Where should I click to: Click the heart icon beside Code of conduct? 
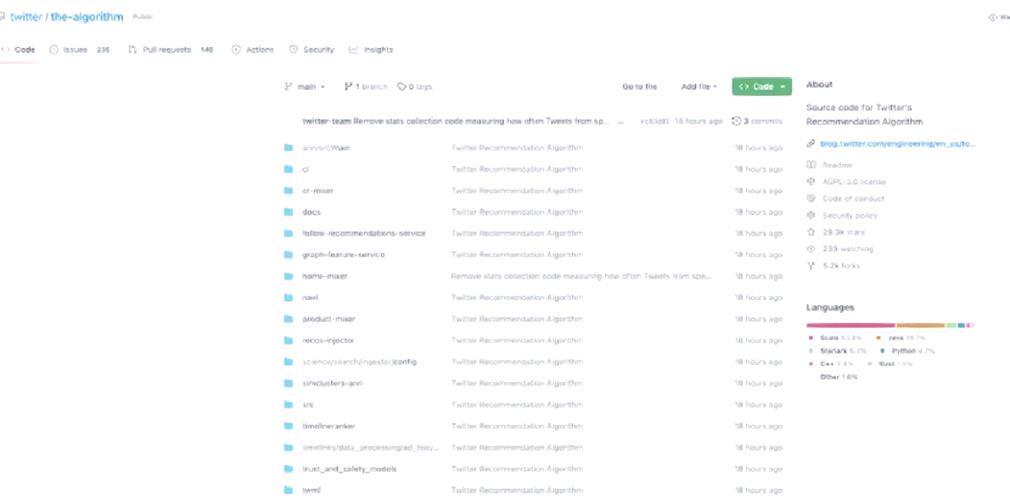(x=811, y=198)
